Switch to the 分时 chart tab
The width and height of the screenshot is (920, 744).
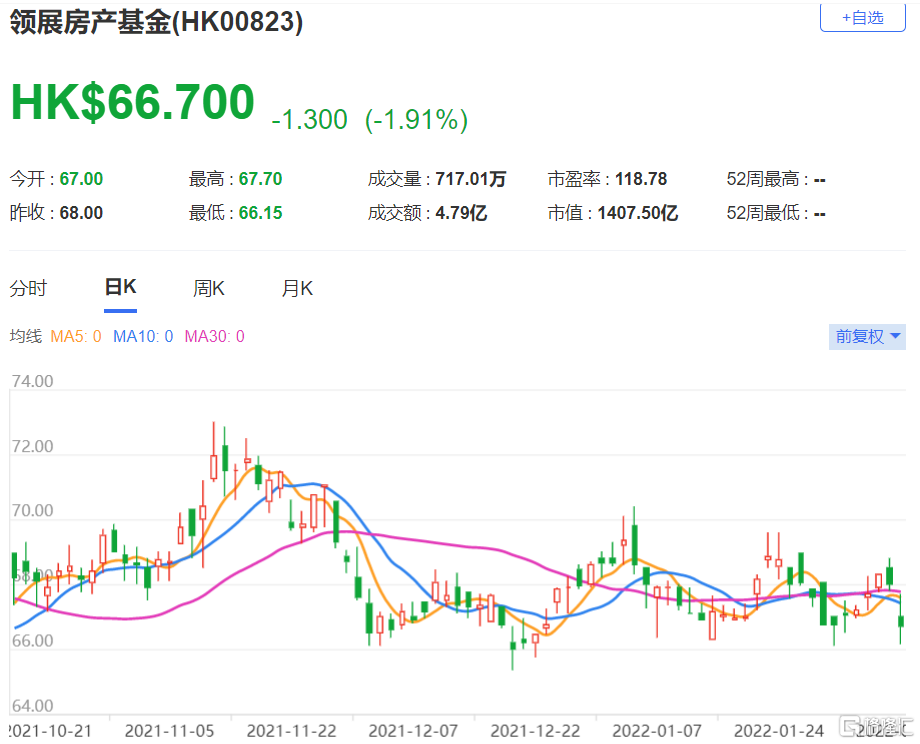tap(28, 289)
